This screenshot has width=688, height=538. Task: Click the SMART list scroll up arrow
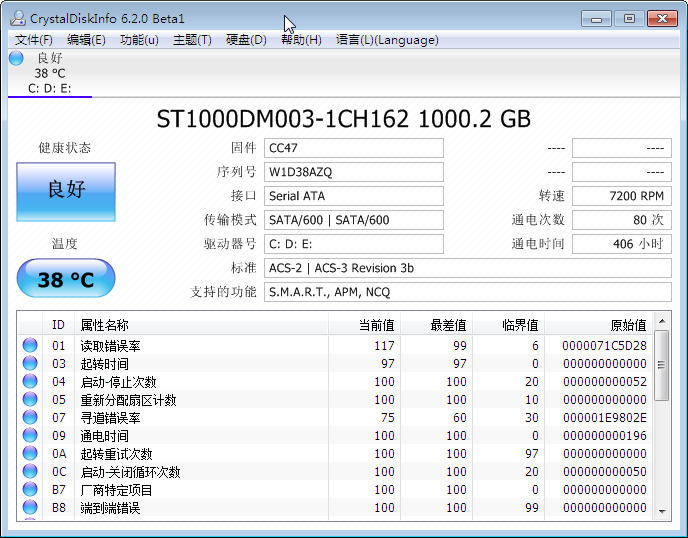click(x=662, y=321)
